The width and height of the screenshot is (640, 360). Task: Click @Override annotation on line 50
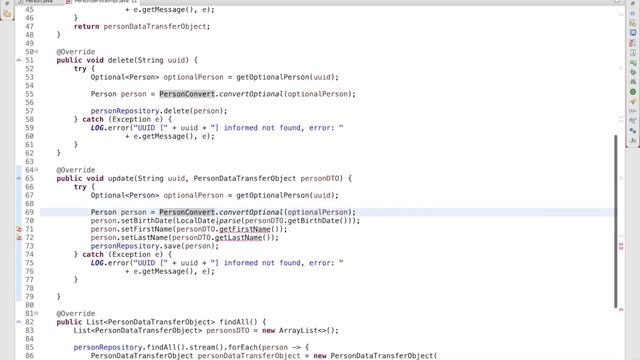[x=76, y=52]
